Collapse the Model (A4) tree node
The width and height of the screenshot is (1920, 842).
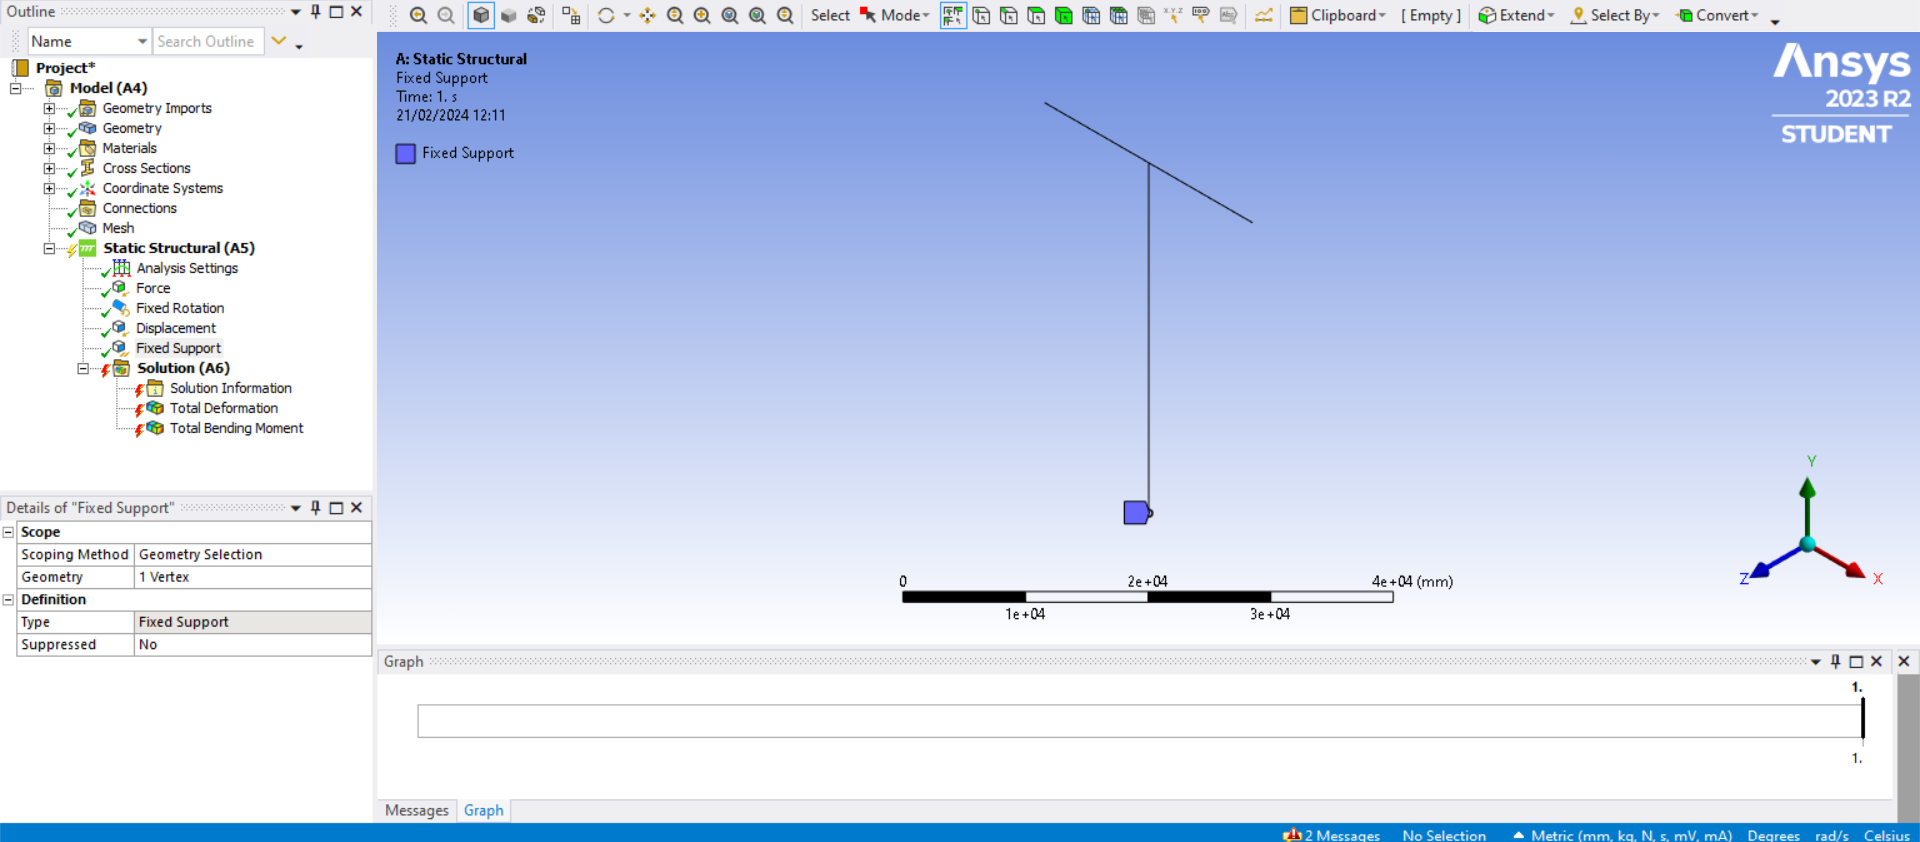coord(16,88)
